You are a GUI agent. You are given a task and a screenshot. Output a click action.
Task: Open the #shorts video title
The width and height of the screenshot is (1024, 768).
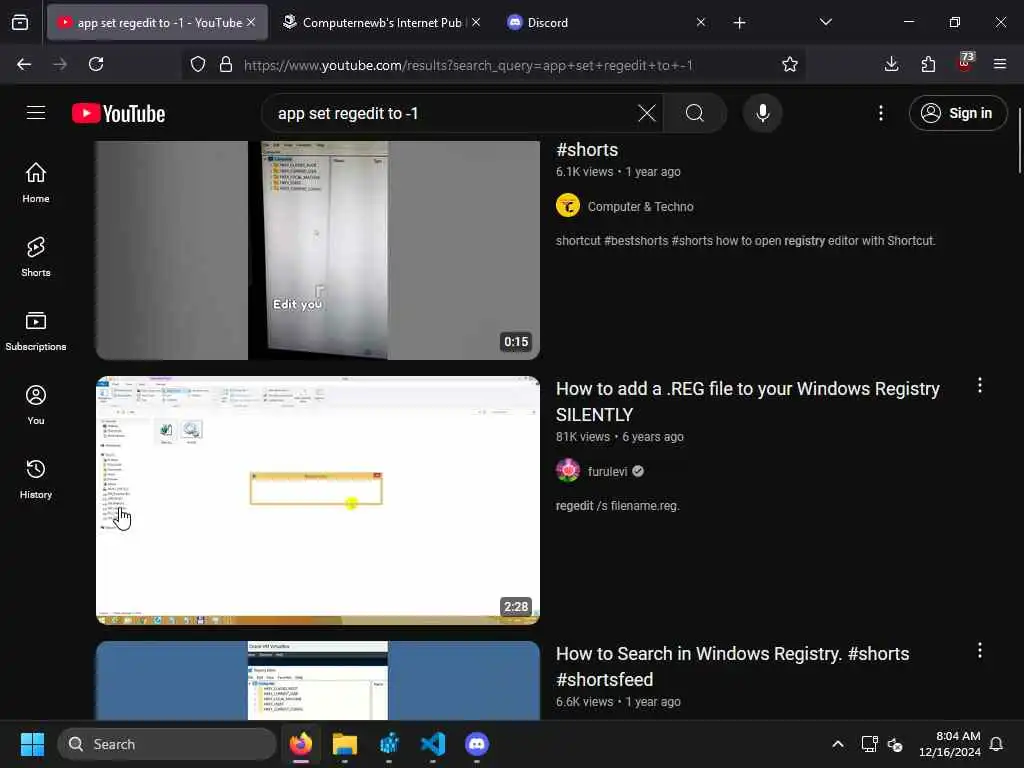(x=586, y=150)
